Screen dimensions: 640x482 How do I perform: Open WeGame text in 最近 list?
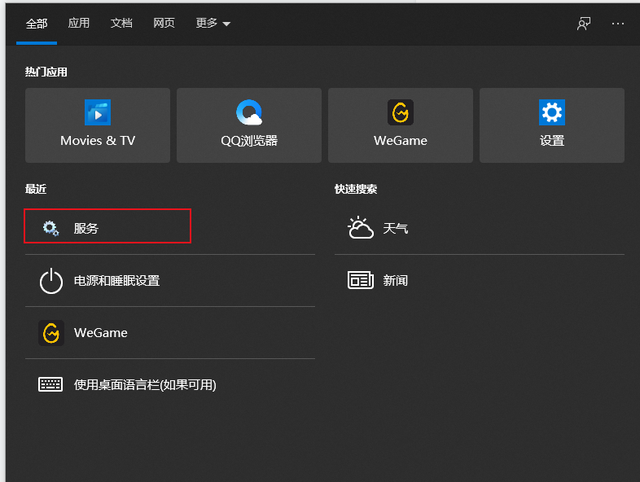pyautogui.click(x=100, y=333)
